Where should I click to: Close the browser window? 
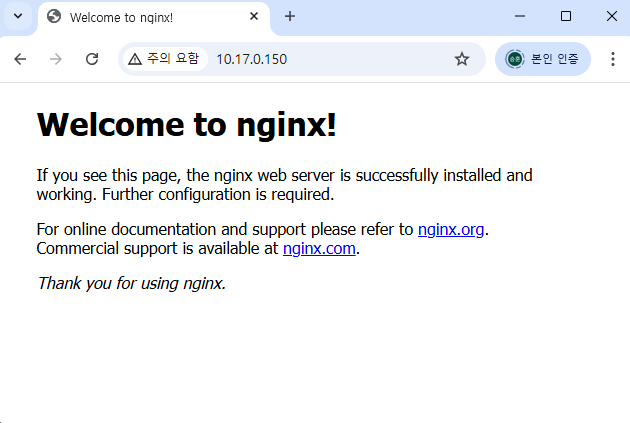[x=612, y=16]
